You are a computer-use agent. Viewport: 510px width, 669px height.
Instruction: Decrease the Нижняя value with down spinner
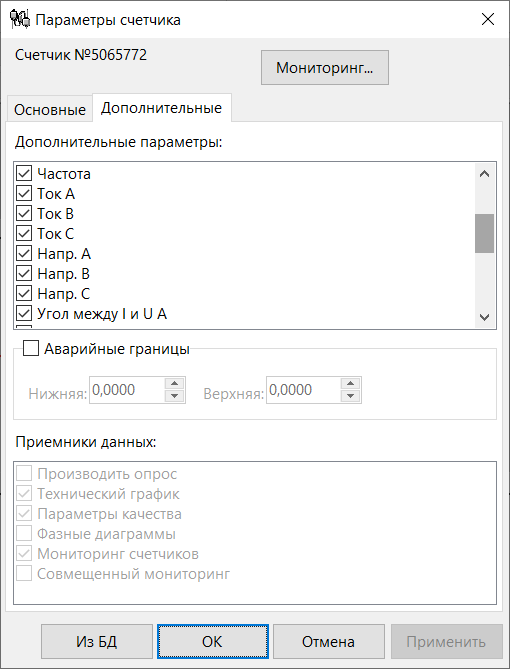point(174,396)
